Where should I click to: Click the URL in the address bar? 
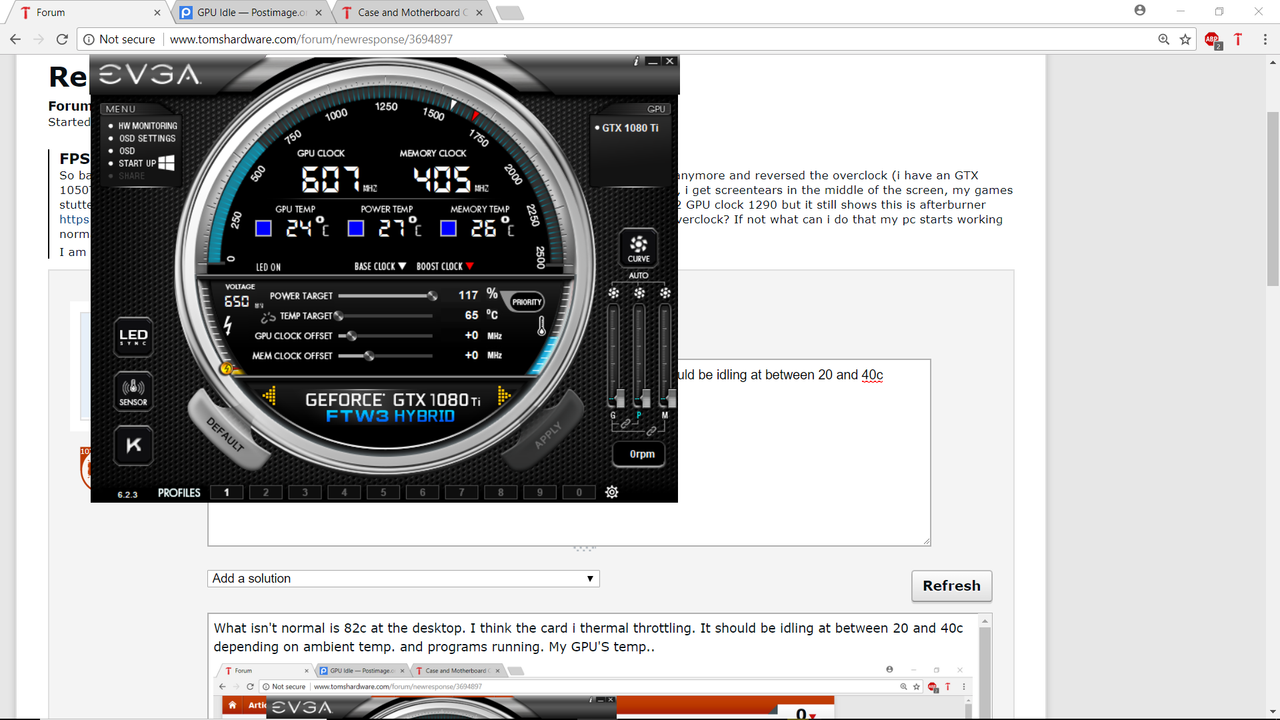pyautogui.click(x=311, y=39)
